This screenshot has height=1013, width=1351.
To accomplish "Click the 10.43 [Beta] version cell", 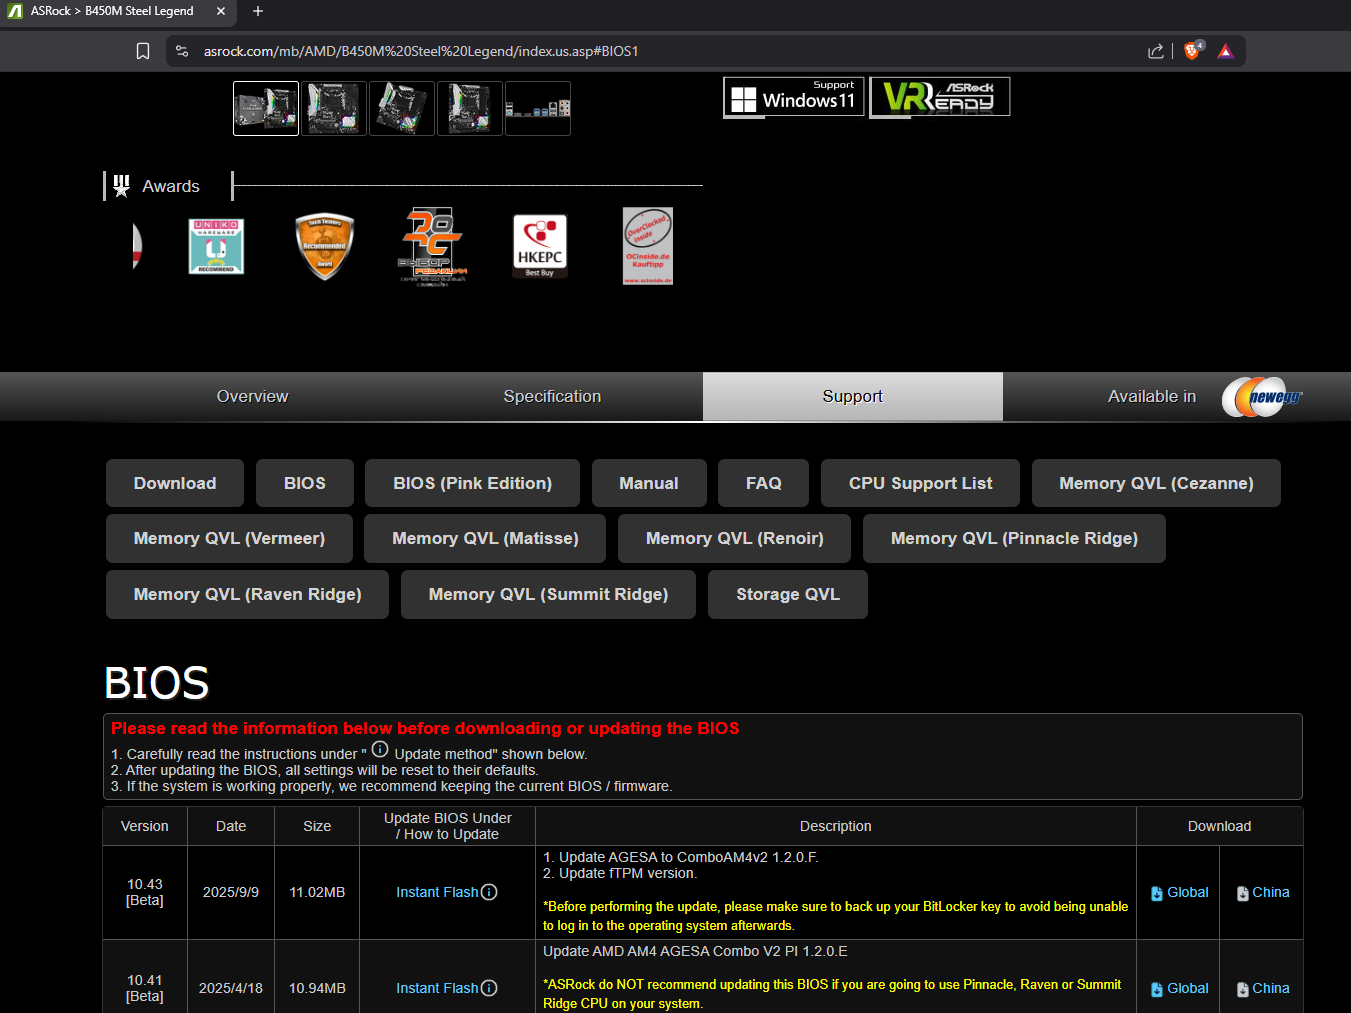I will pyautogui.click(x=145, y=892).
